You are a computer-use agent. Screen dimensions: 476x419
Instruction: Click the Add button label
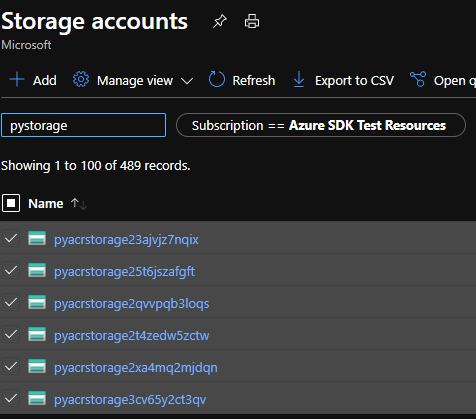click(45, 81)
